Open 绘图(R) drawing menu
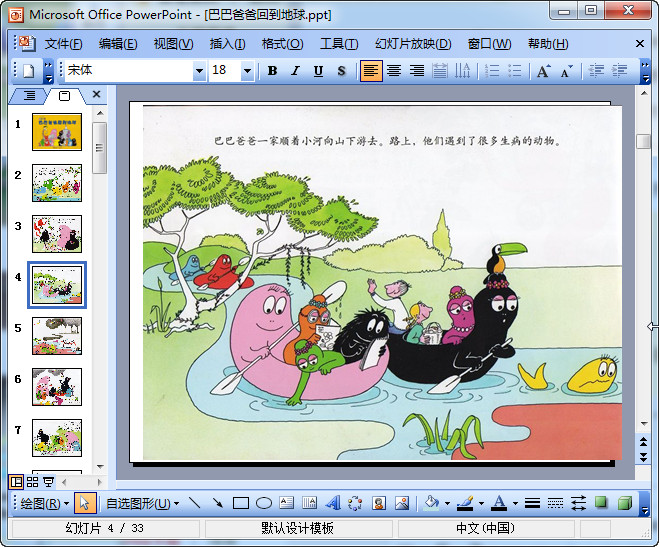659x547 pixels. click(x=45, y=503)
